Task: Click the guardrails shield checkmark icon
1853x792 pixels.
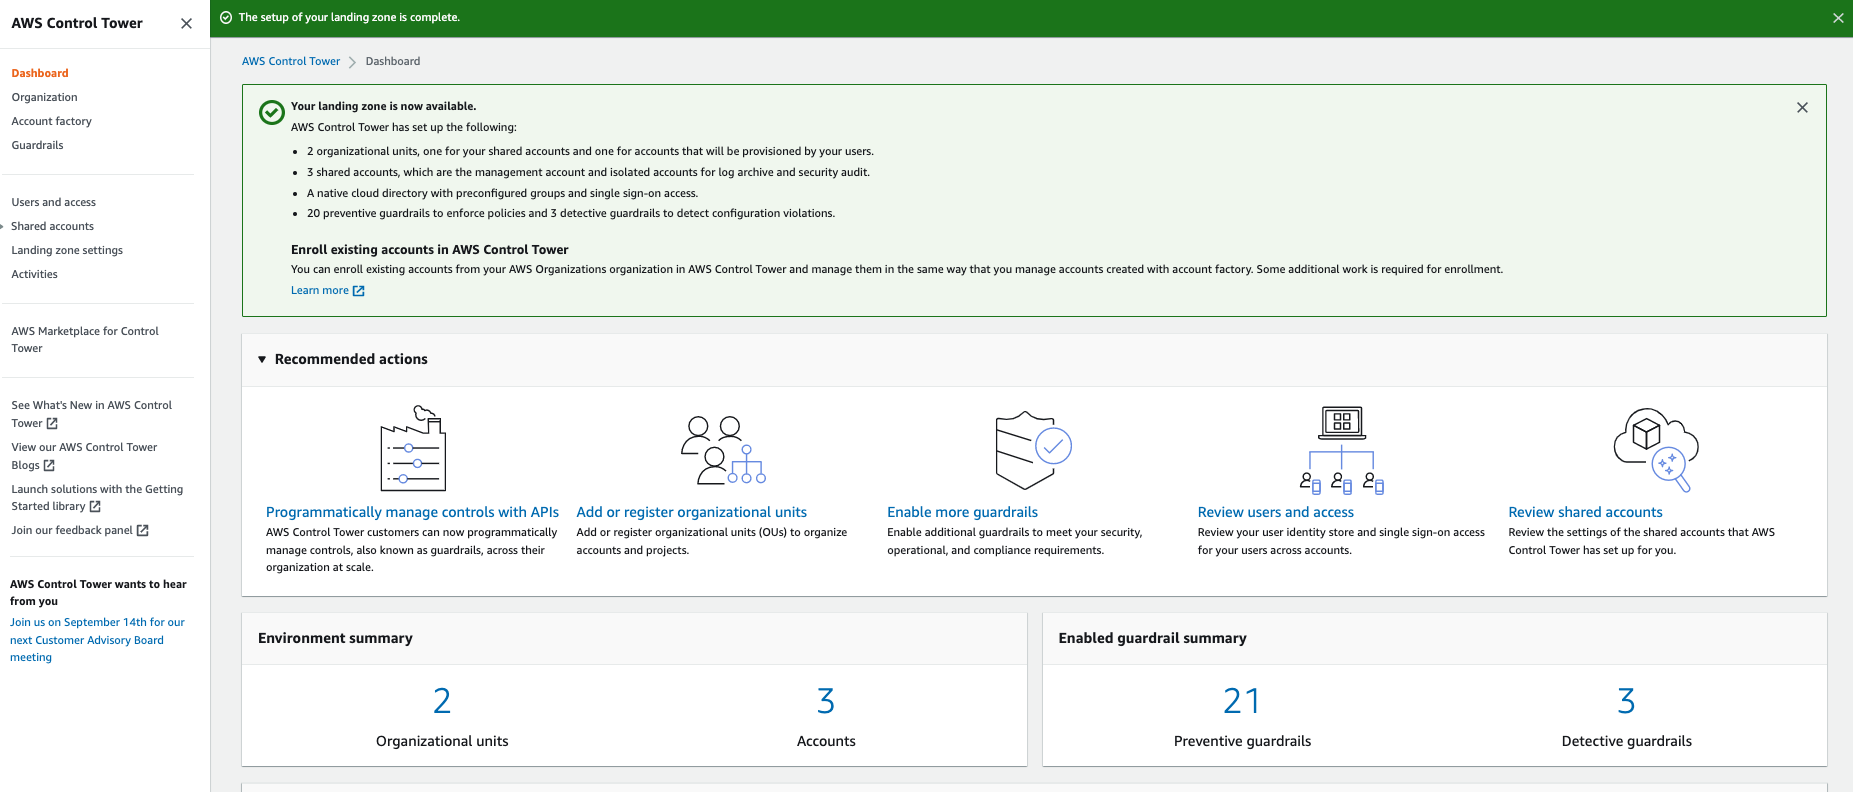Action: tap(1033, 450)
